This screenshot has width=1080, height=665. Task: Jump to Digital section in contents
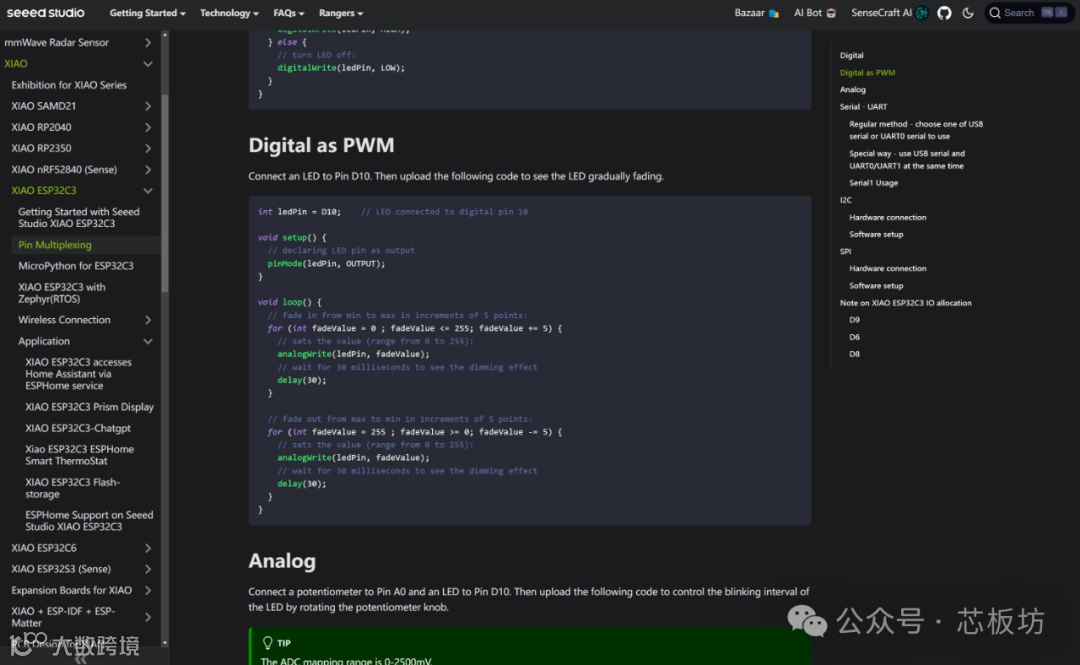click(x=851, y=55)
